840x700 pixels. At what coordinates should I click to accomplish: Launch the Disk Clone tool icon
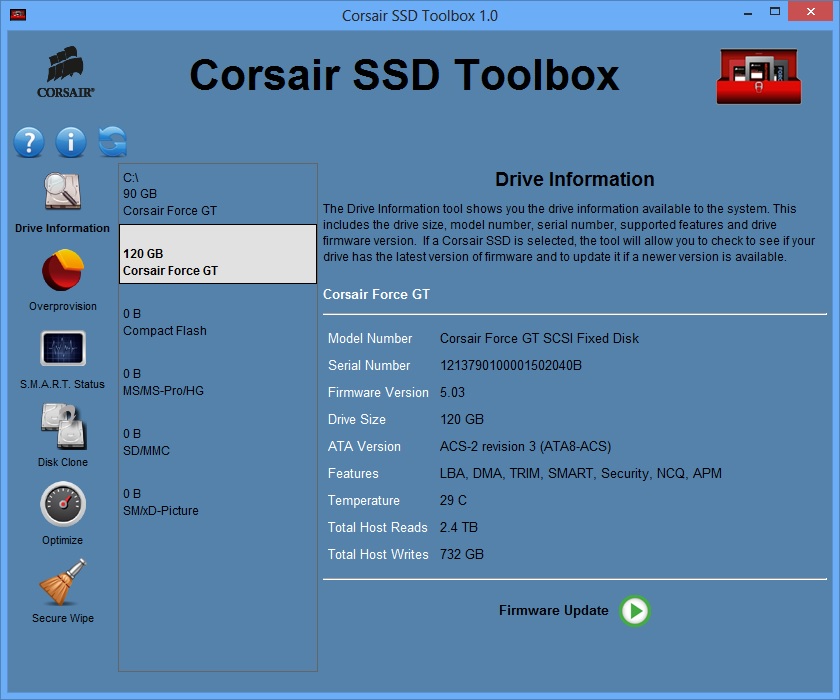63,426
